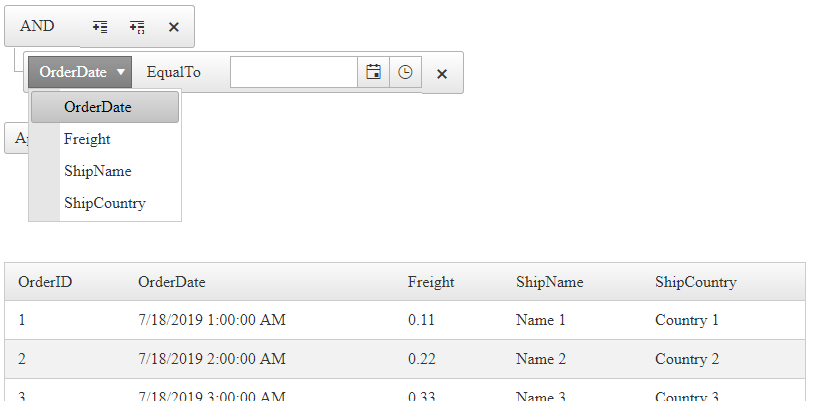Select the Name 1 grid cell

point(541,320)
